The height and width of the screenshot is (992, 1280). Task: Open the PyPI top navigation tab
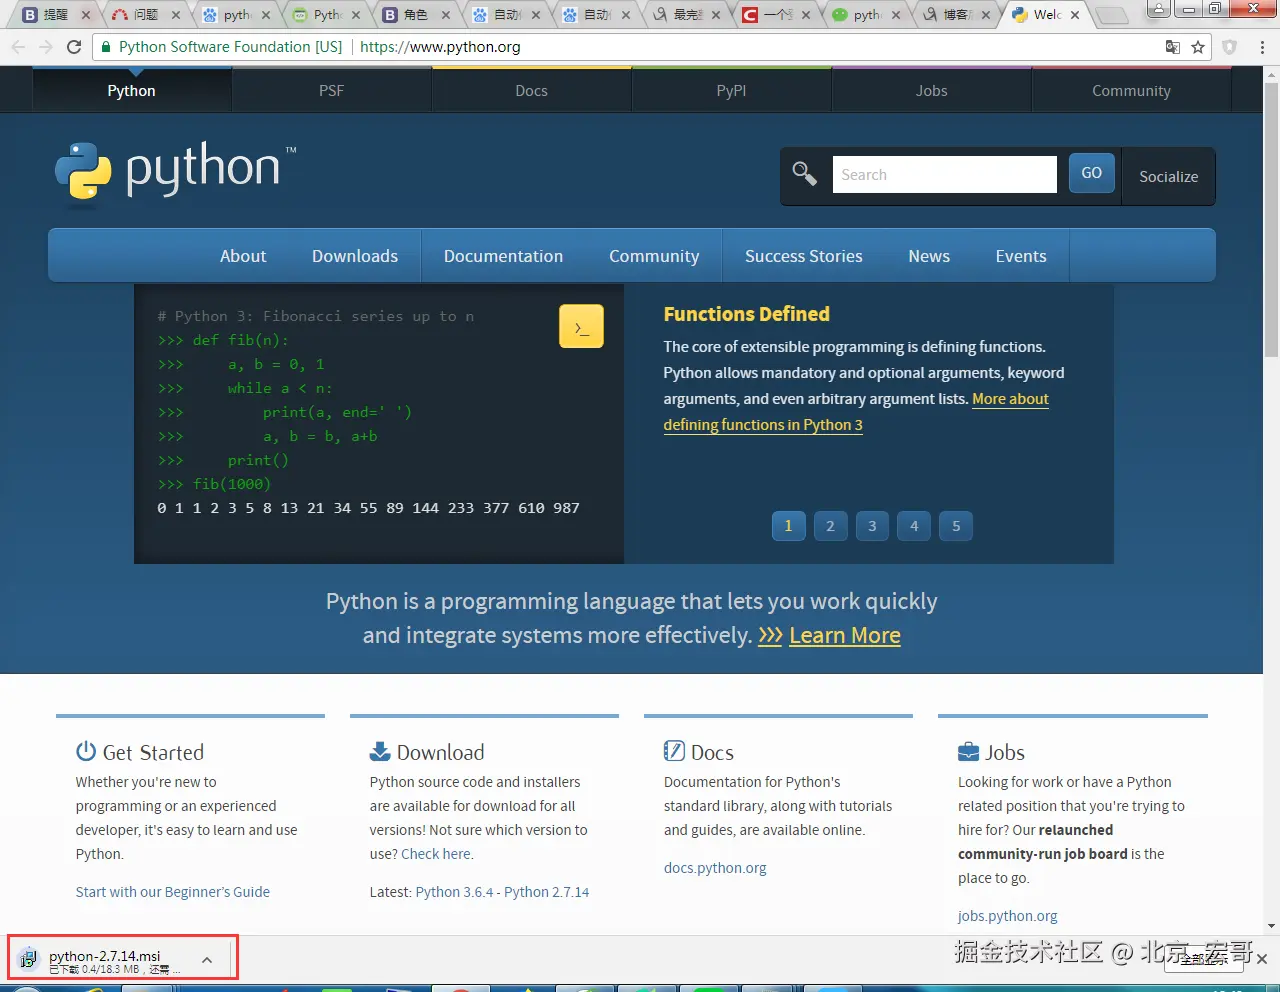click(731, 90)
